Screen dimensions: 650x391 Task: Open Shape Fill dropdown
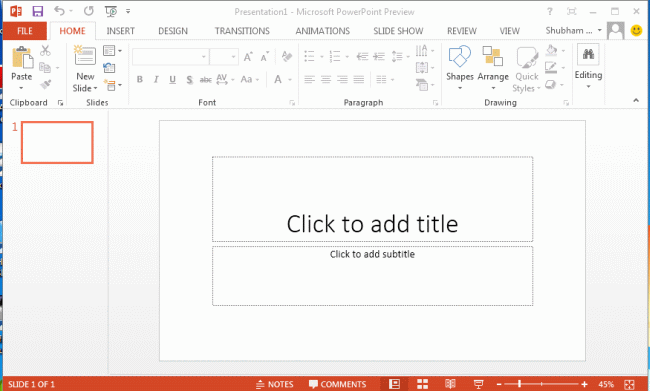point(555,51)
